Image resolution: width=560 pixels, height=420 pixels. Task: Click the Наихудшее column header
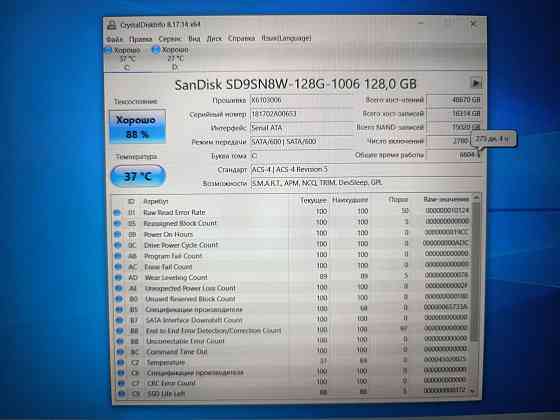point(350,200)
